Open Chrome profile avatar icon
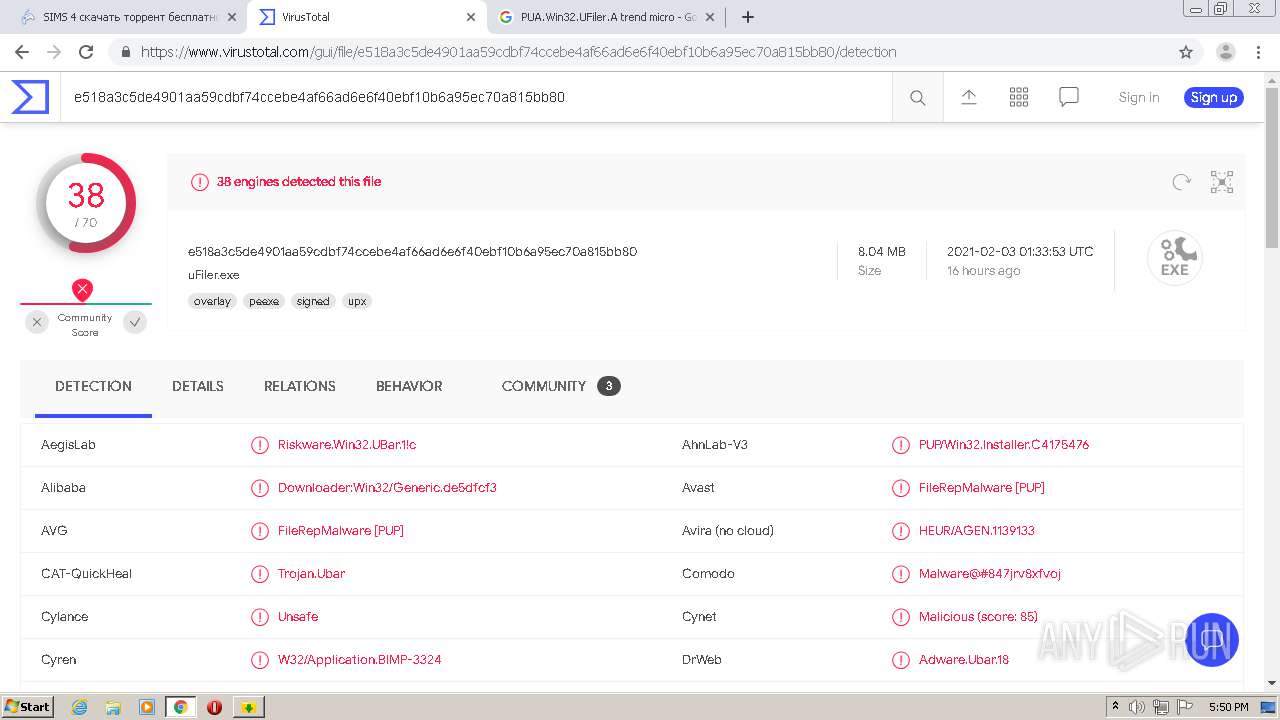 coord(1225,52)
